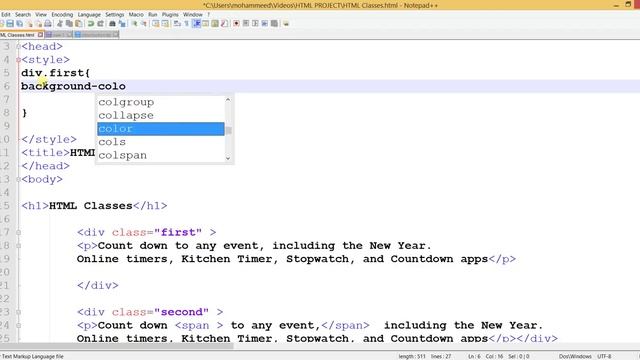The image size is (640, 360).
Task: Open the Edit menu
Action: [6, 14]
